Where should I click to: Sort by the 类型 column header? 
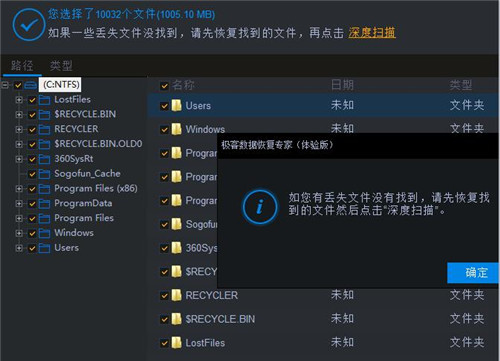pos(461,85)
